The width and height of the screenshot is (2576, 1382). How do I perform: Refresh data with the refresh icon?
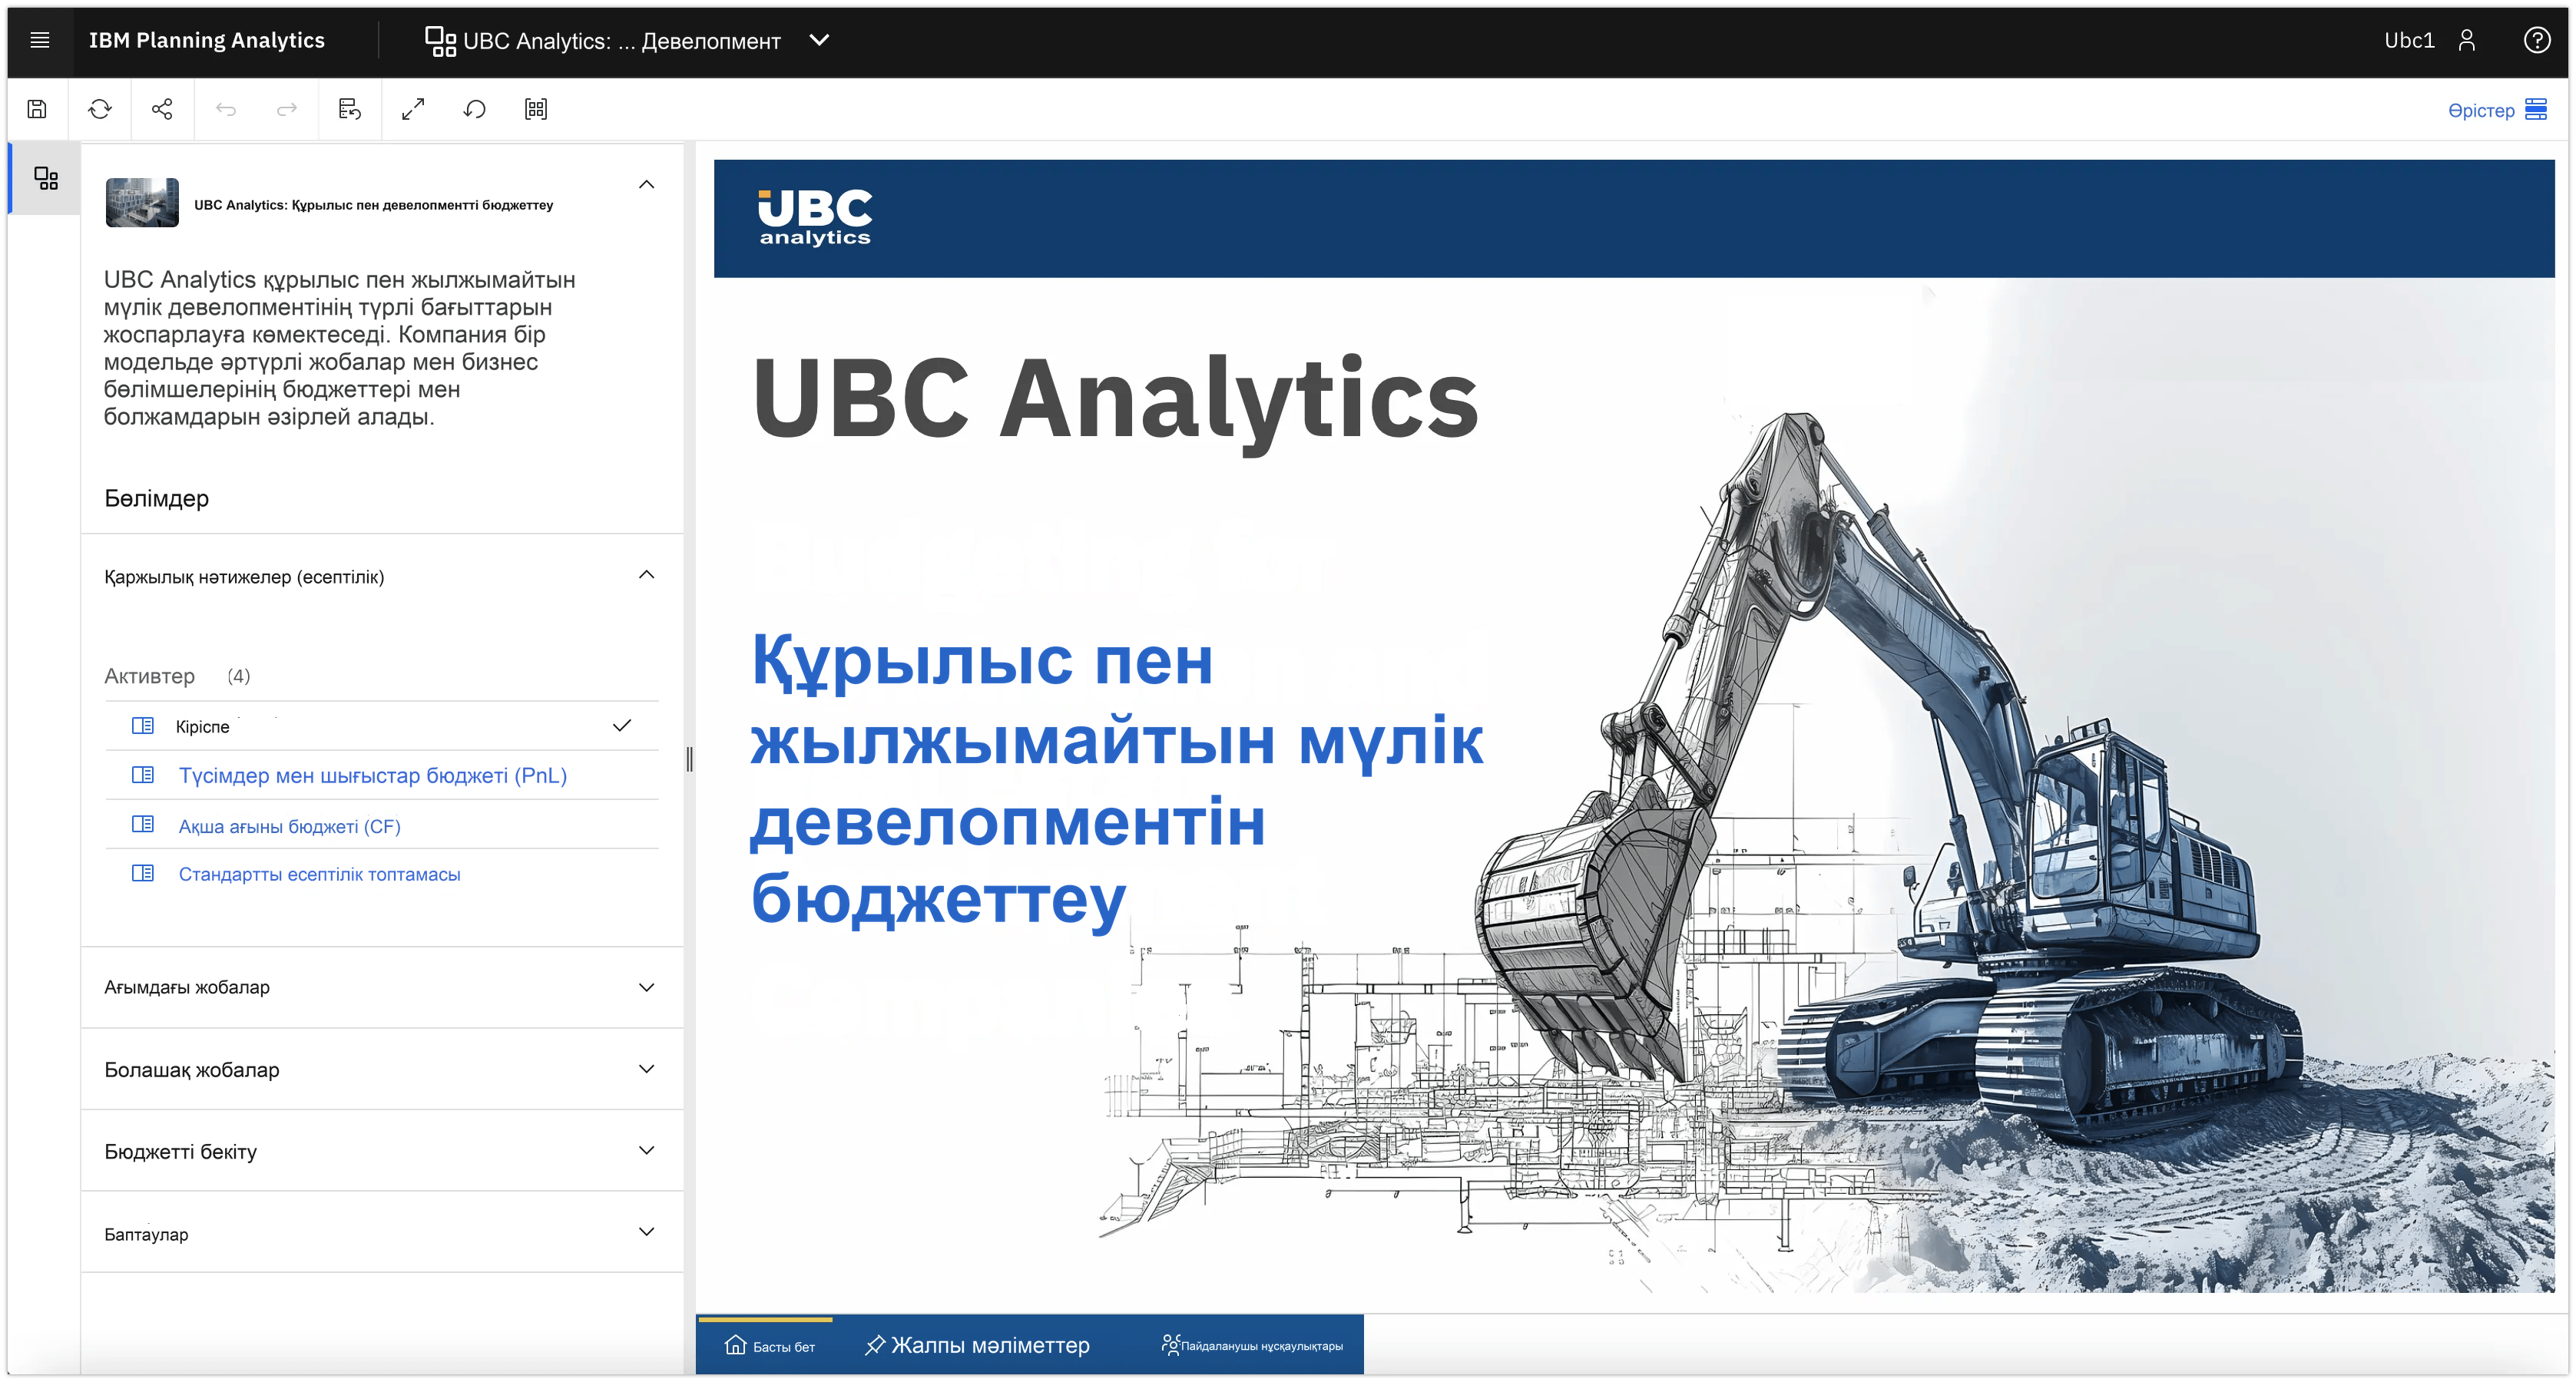[x=100, y=109]
